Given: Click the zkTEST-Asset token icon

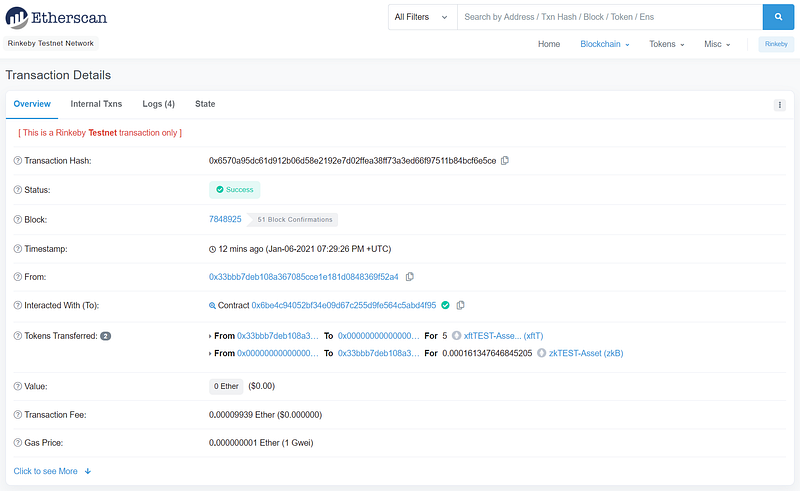Looking at the screenshot, I should [541, 353].
